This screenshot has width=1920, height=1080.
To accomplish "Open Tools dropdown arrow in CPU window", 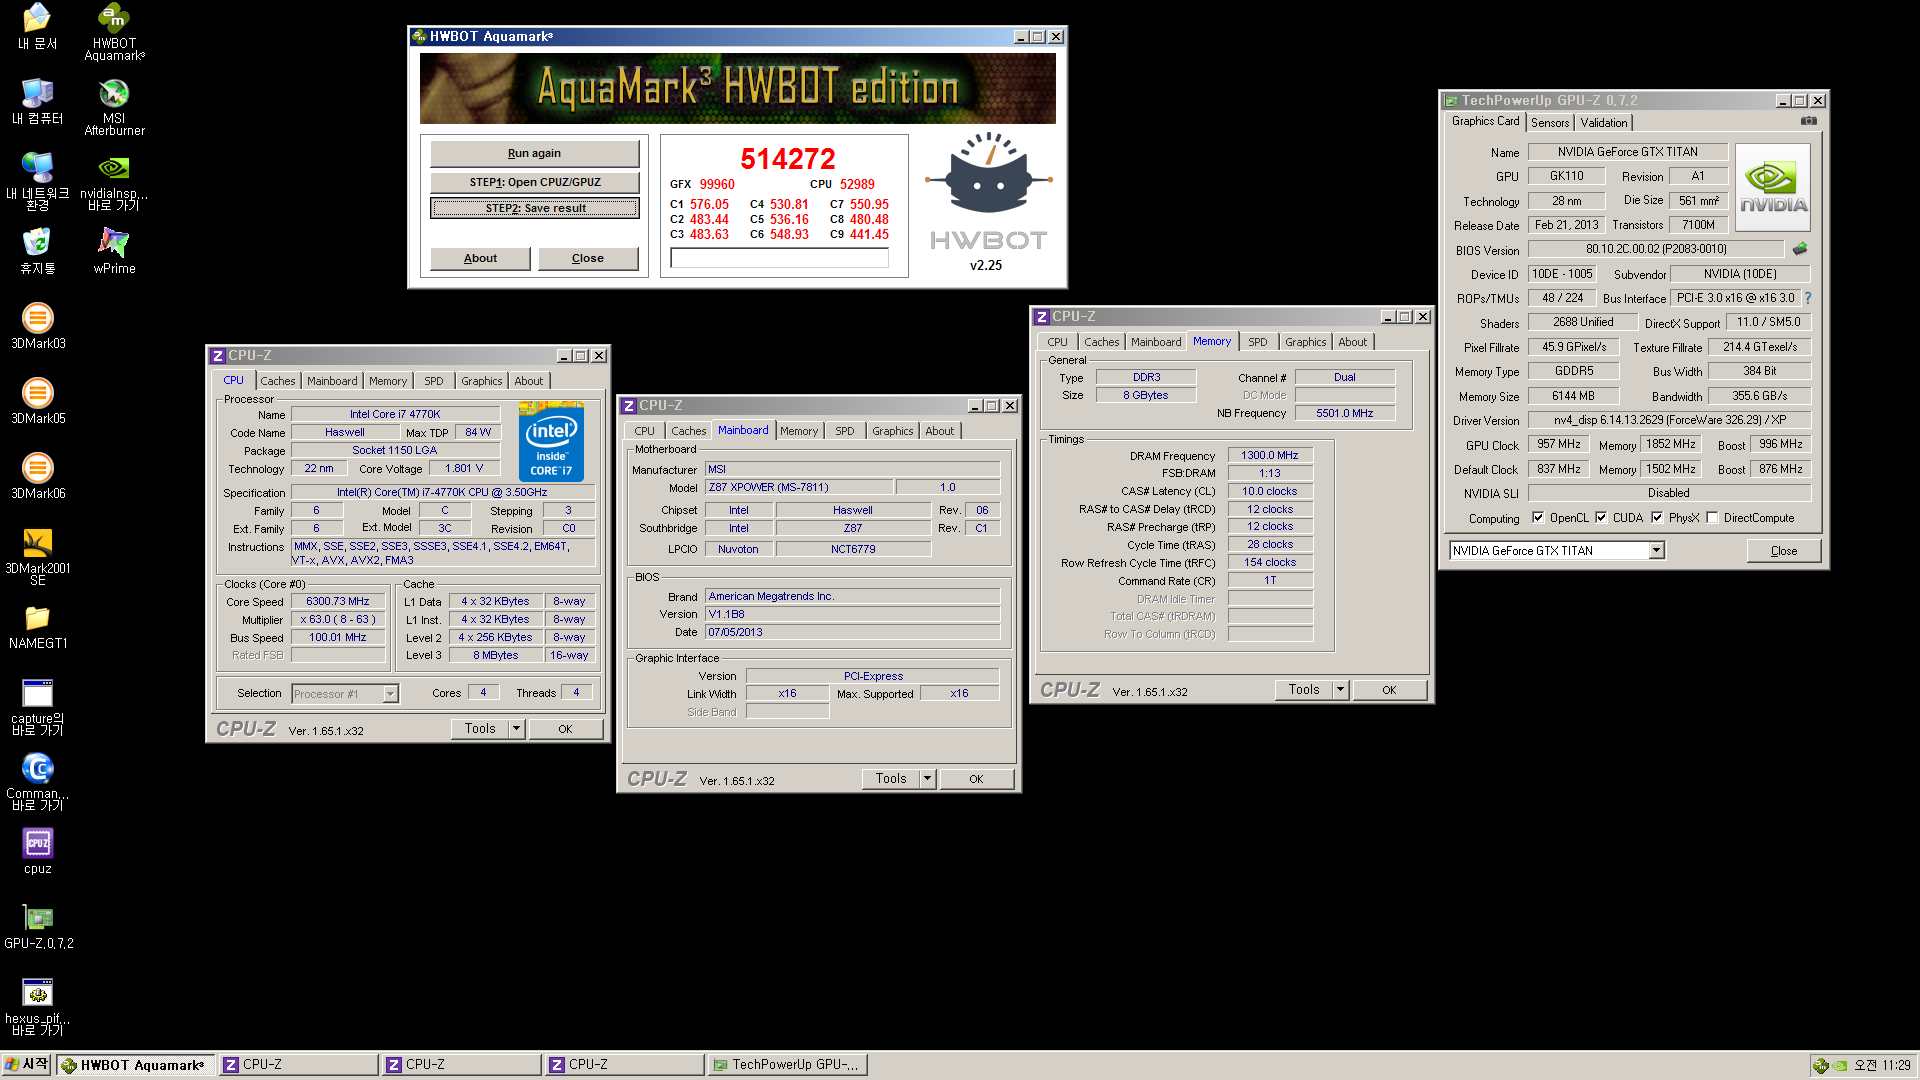I will (x=517, y=728).
